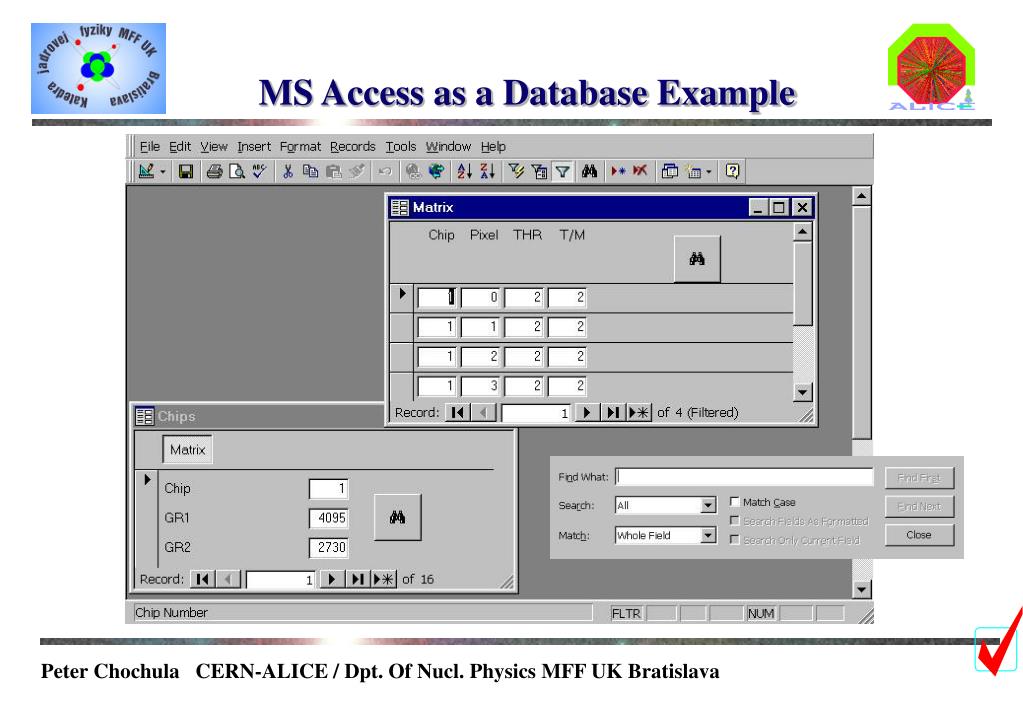
Task: Click the Cut scissors icon
Action: point(287,172)
